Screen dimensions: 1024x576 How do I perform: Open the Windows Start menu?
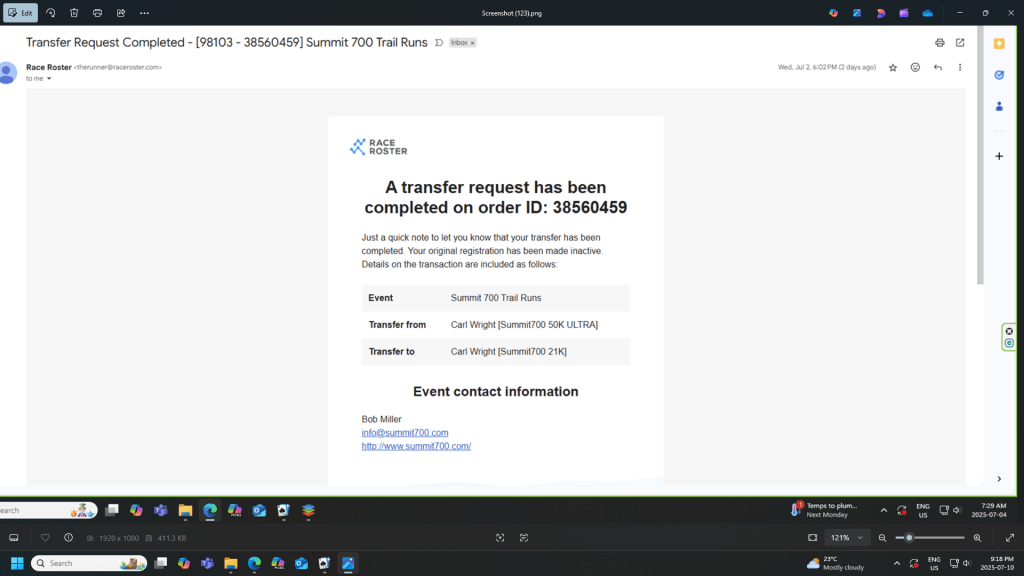tap(15, 563)
